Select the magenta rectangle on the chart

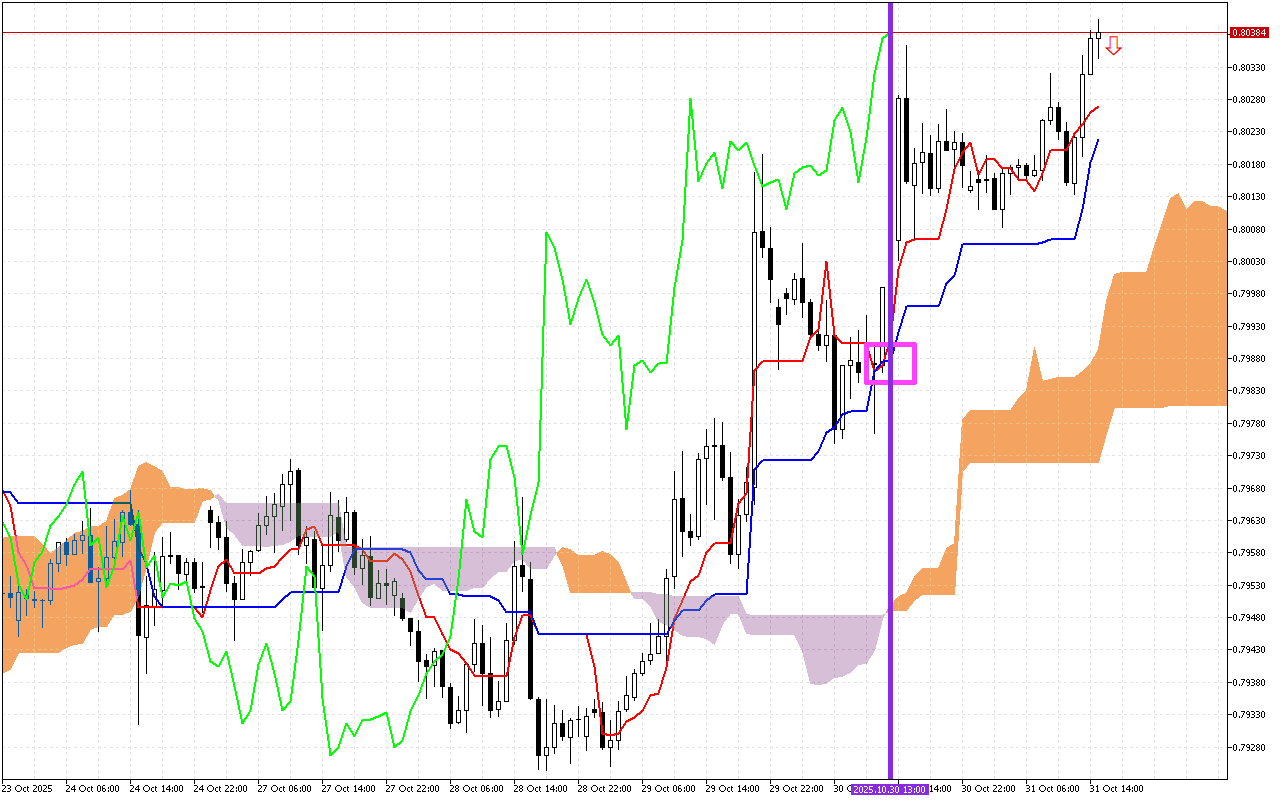coord(890,345)
